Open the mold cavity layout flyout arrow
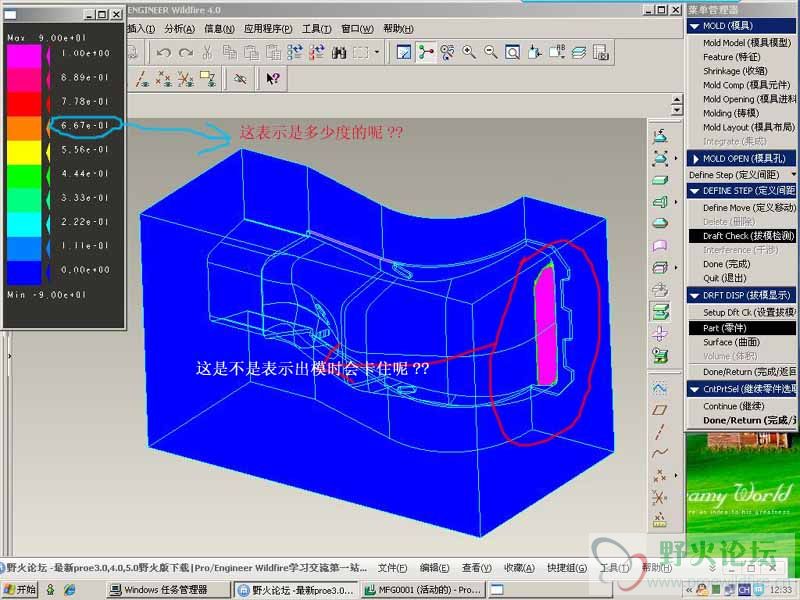 tap(676, 159)
